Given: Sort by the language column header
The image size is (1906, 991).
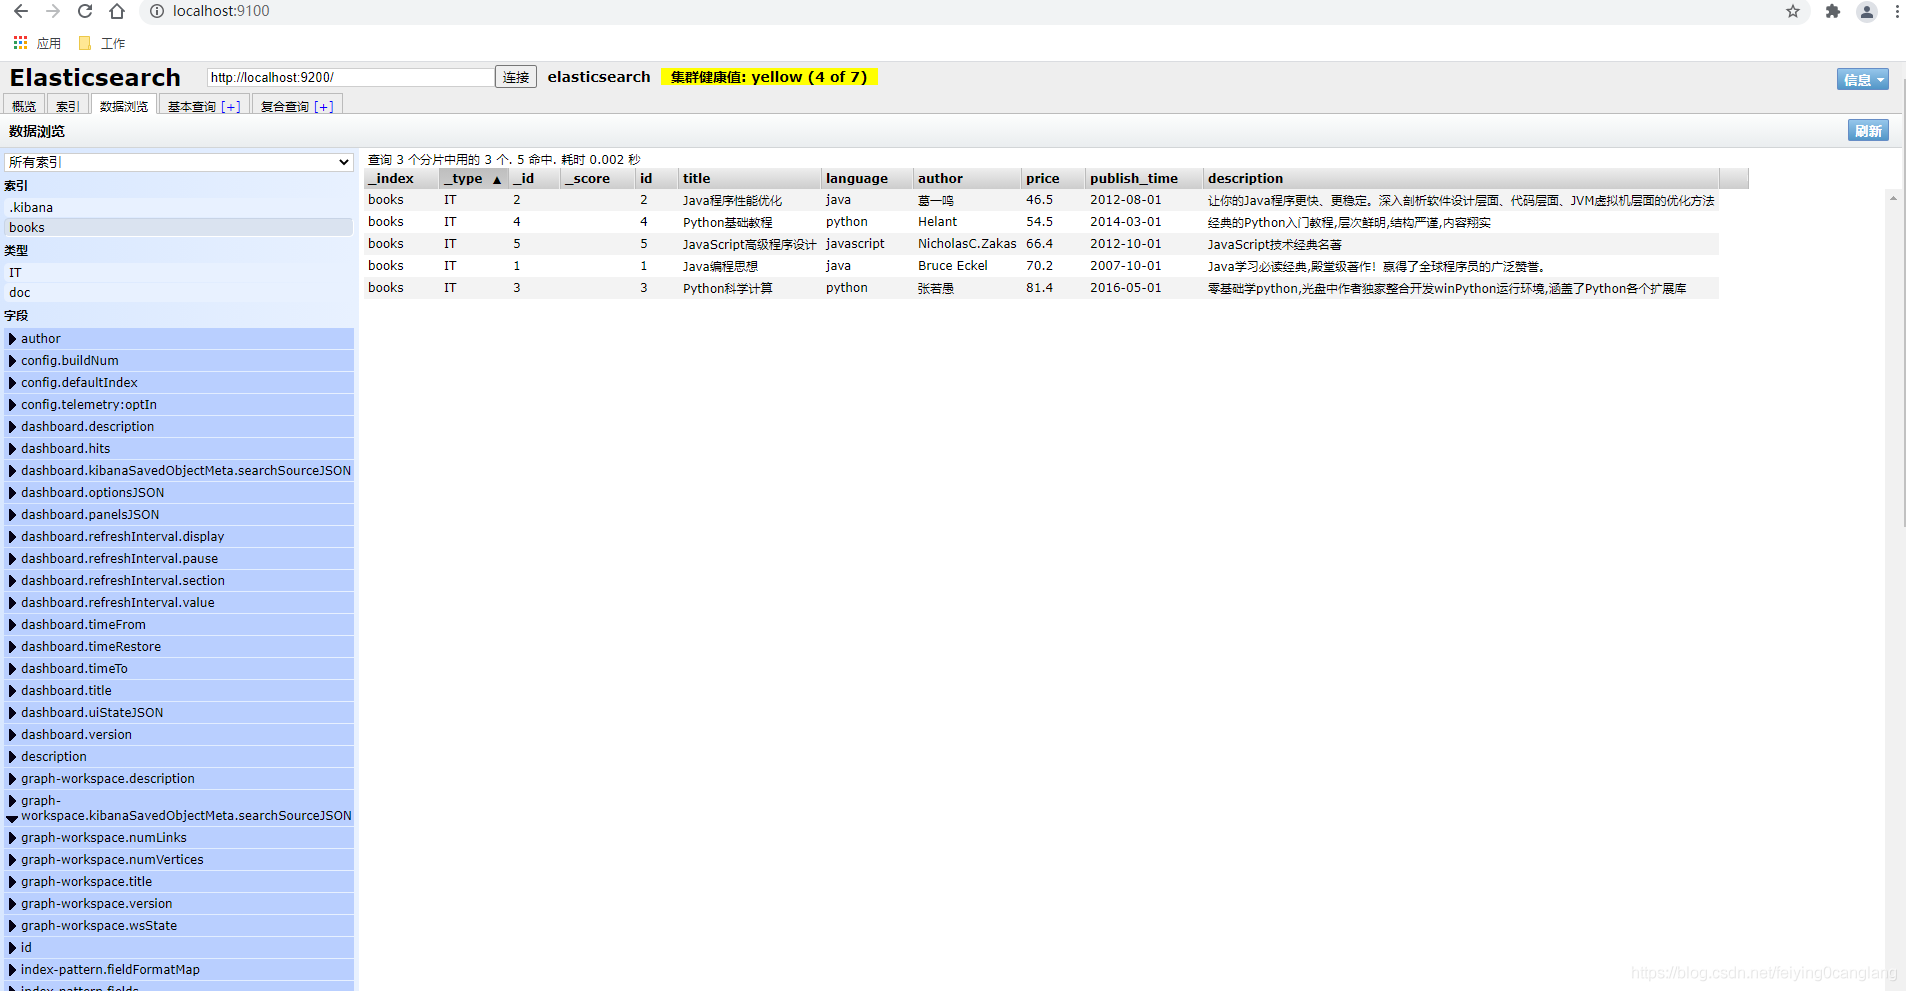Looking at the screenshot, I should point(868,179).
